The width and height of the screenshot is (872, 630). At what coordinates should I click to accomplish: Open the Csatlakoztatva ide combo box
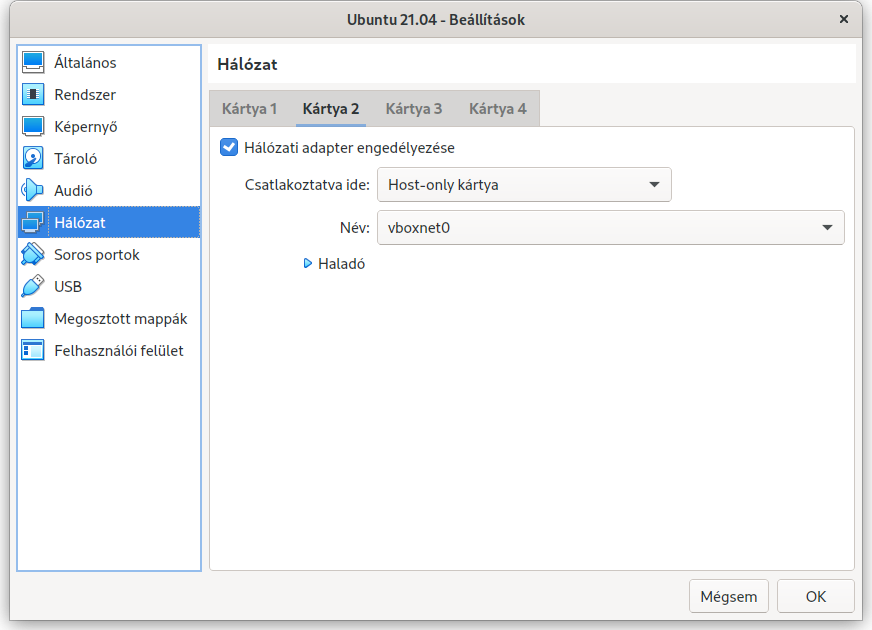pyautogui.click(x=524, y=185)
